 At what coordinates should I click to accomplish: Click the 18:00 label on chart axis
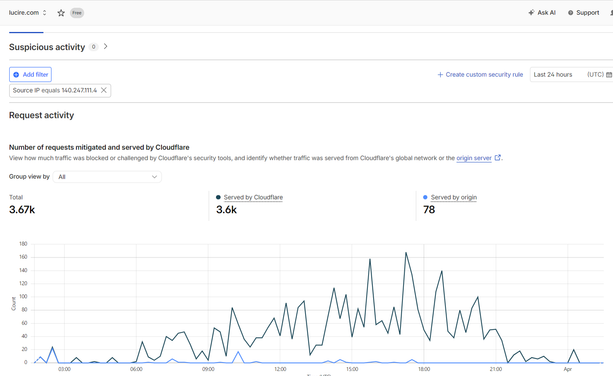pyautogui.click(x=424, y=369)
